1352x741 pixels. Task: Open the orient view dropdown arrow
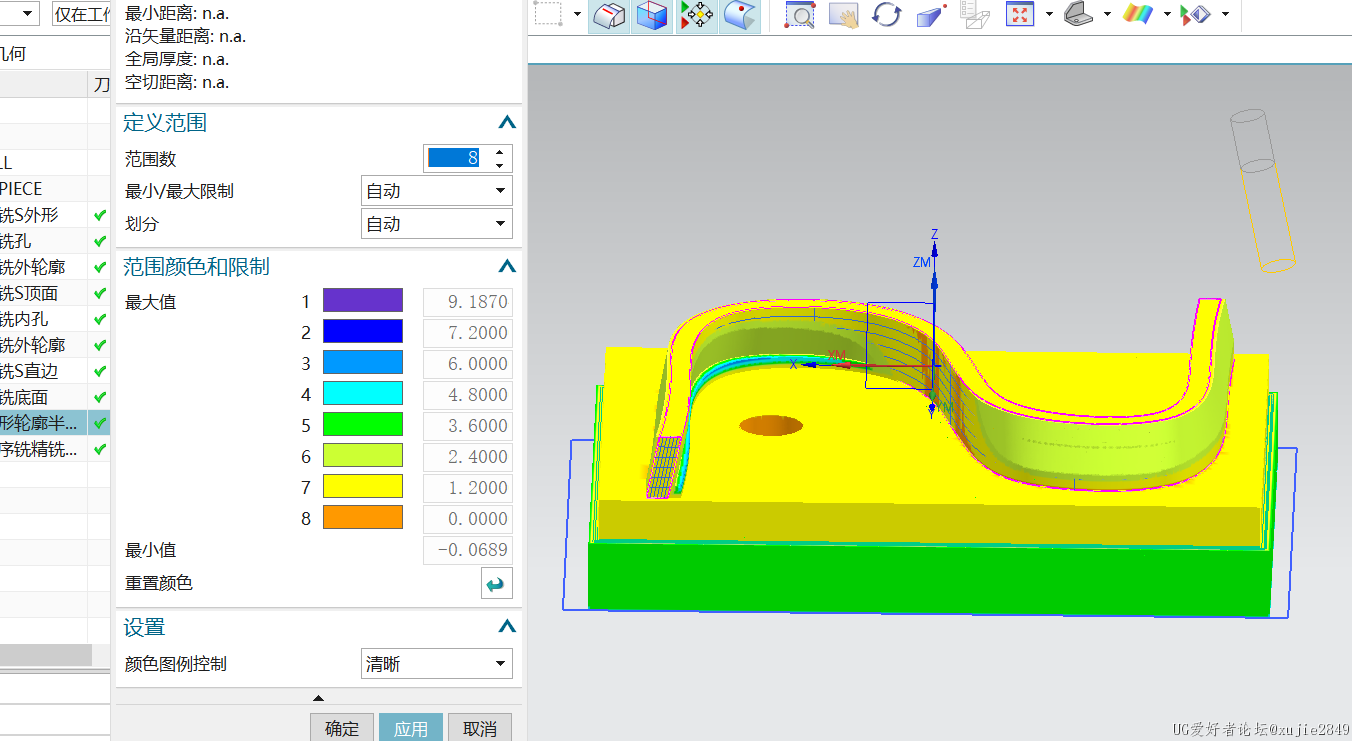point(1107,15)
